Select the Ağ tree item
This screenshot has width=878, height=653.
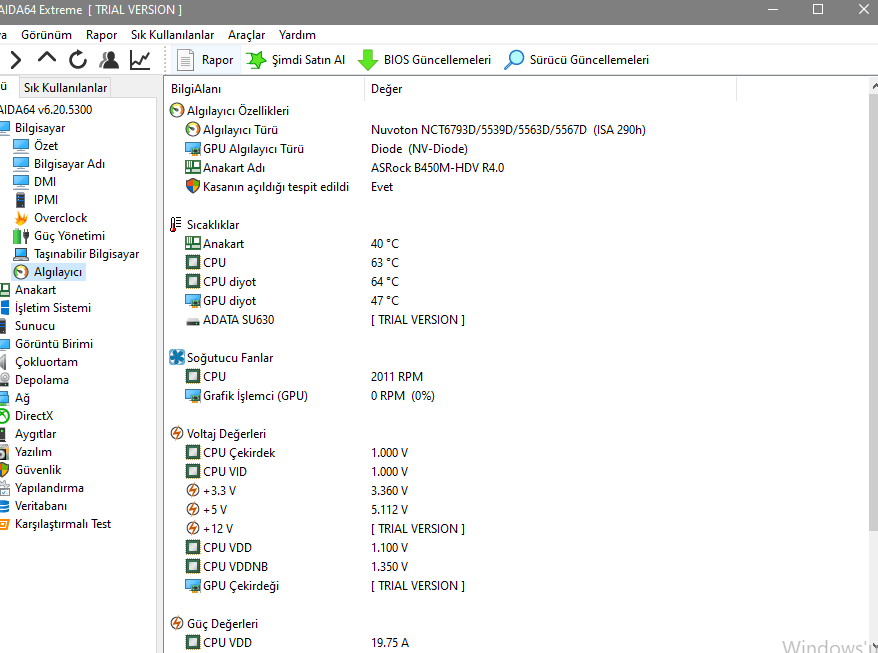[22, 398]
